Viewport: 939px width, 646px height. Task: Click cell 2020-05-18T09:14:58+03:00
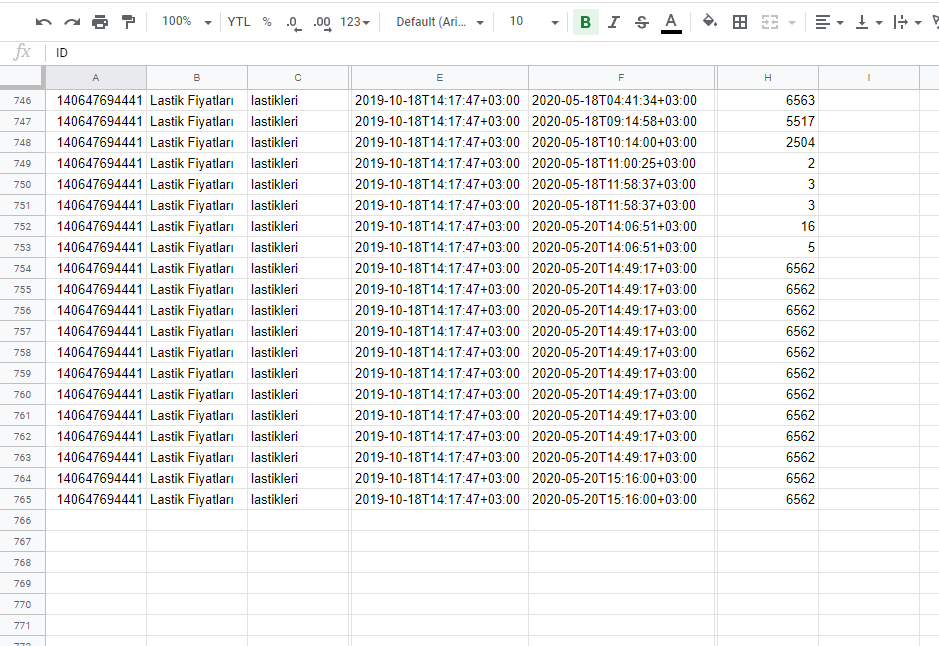coord(621,122)
